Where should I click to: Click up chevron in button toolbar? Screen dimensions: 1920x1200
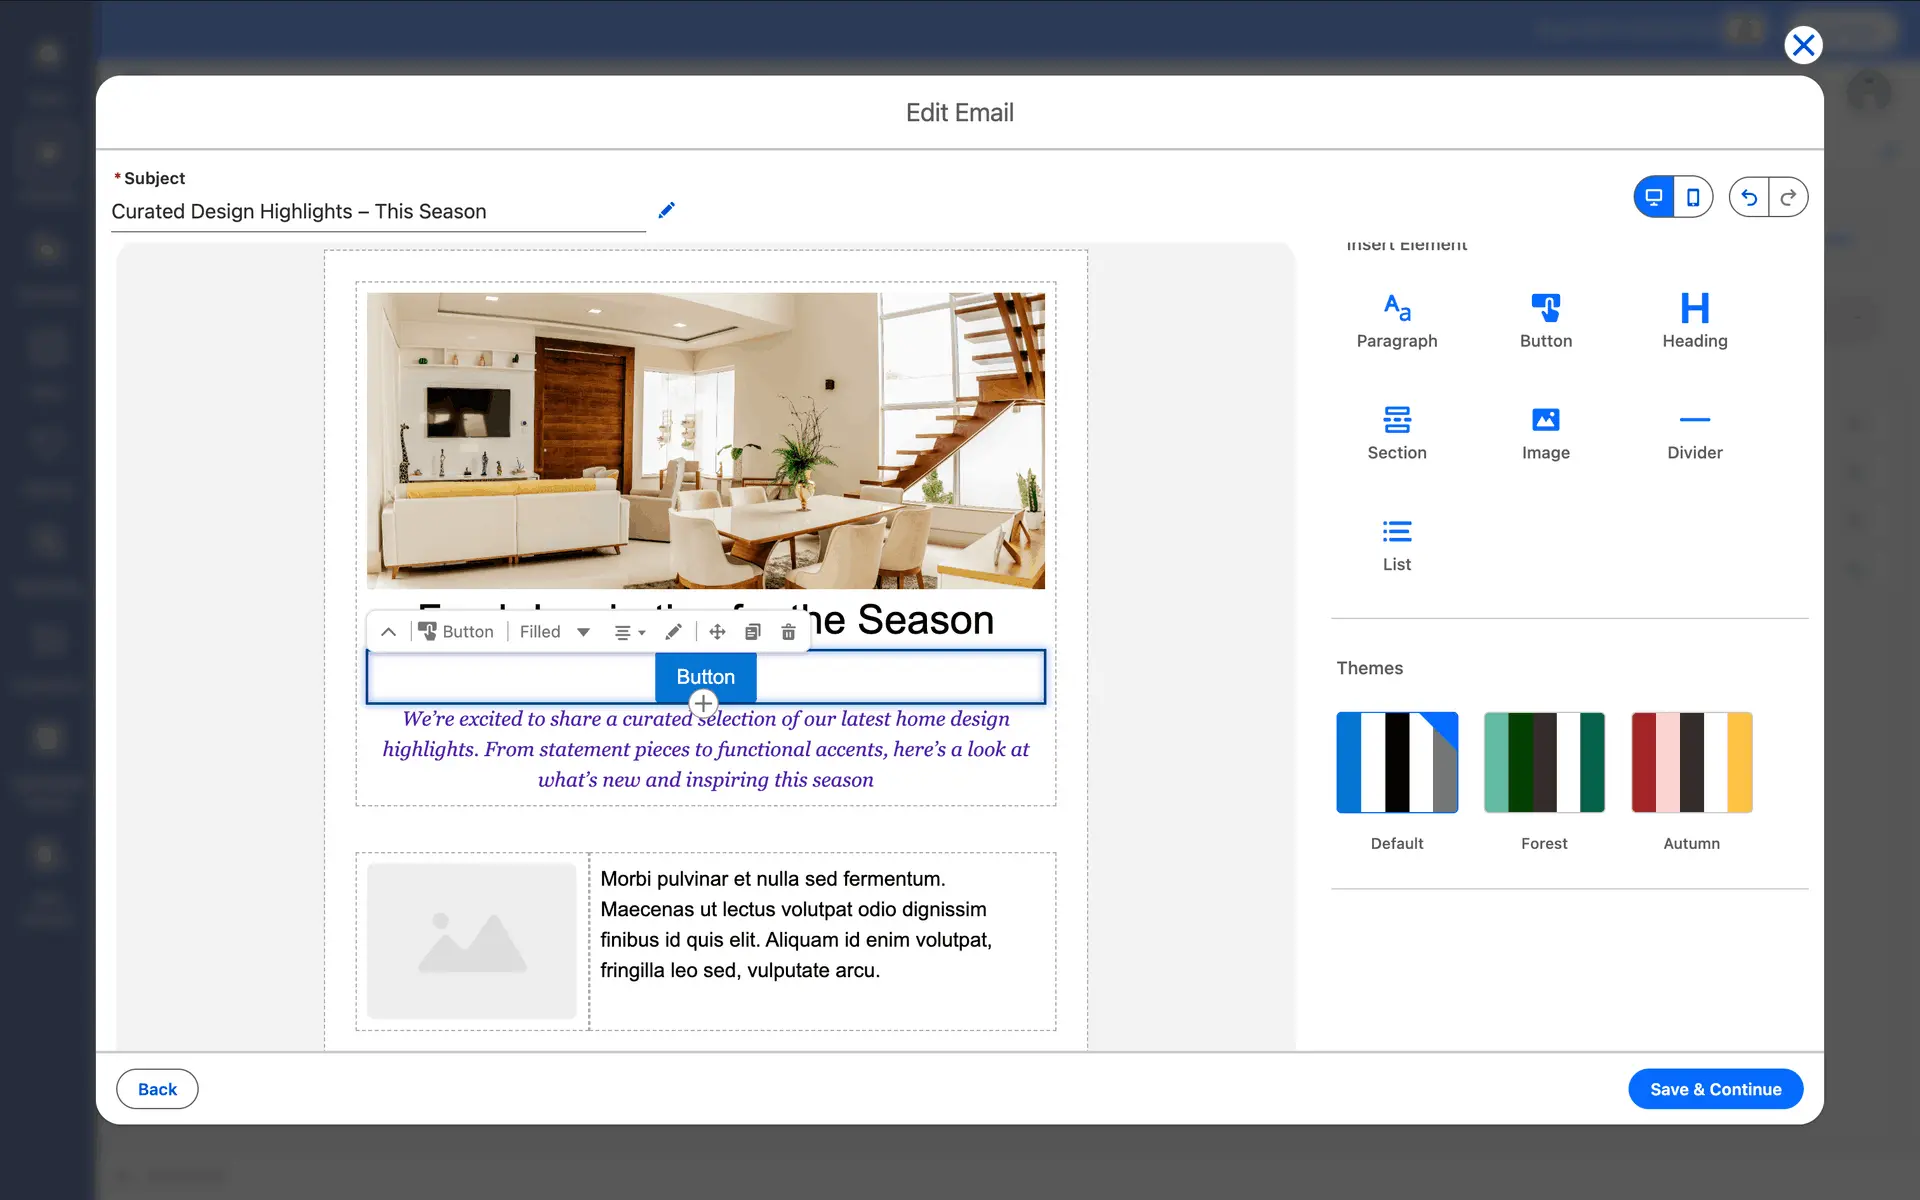pyautogui.click(x=389, y=632)
